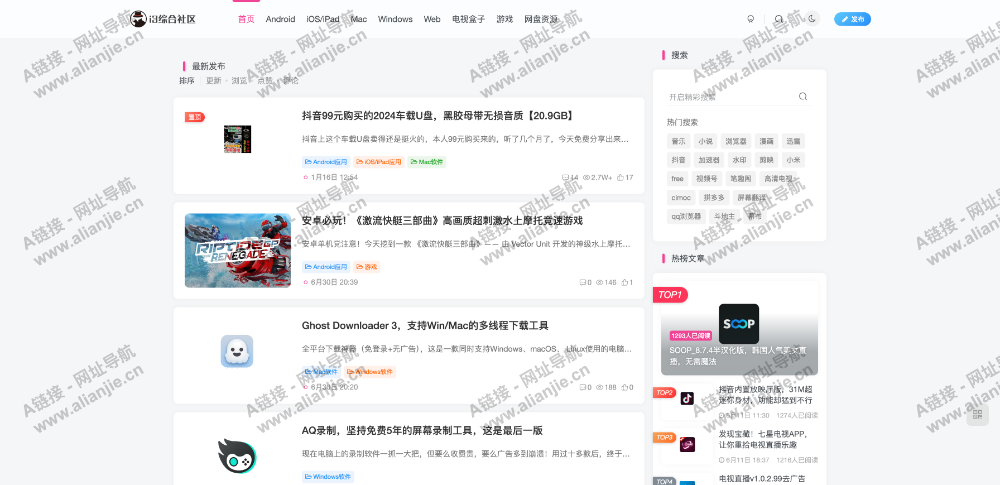Click the 浏览器 hot search tag
The image size is (1000, 485).
tap(735, 141)
